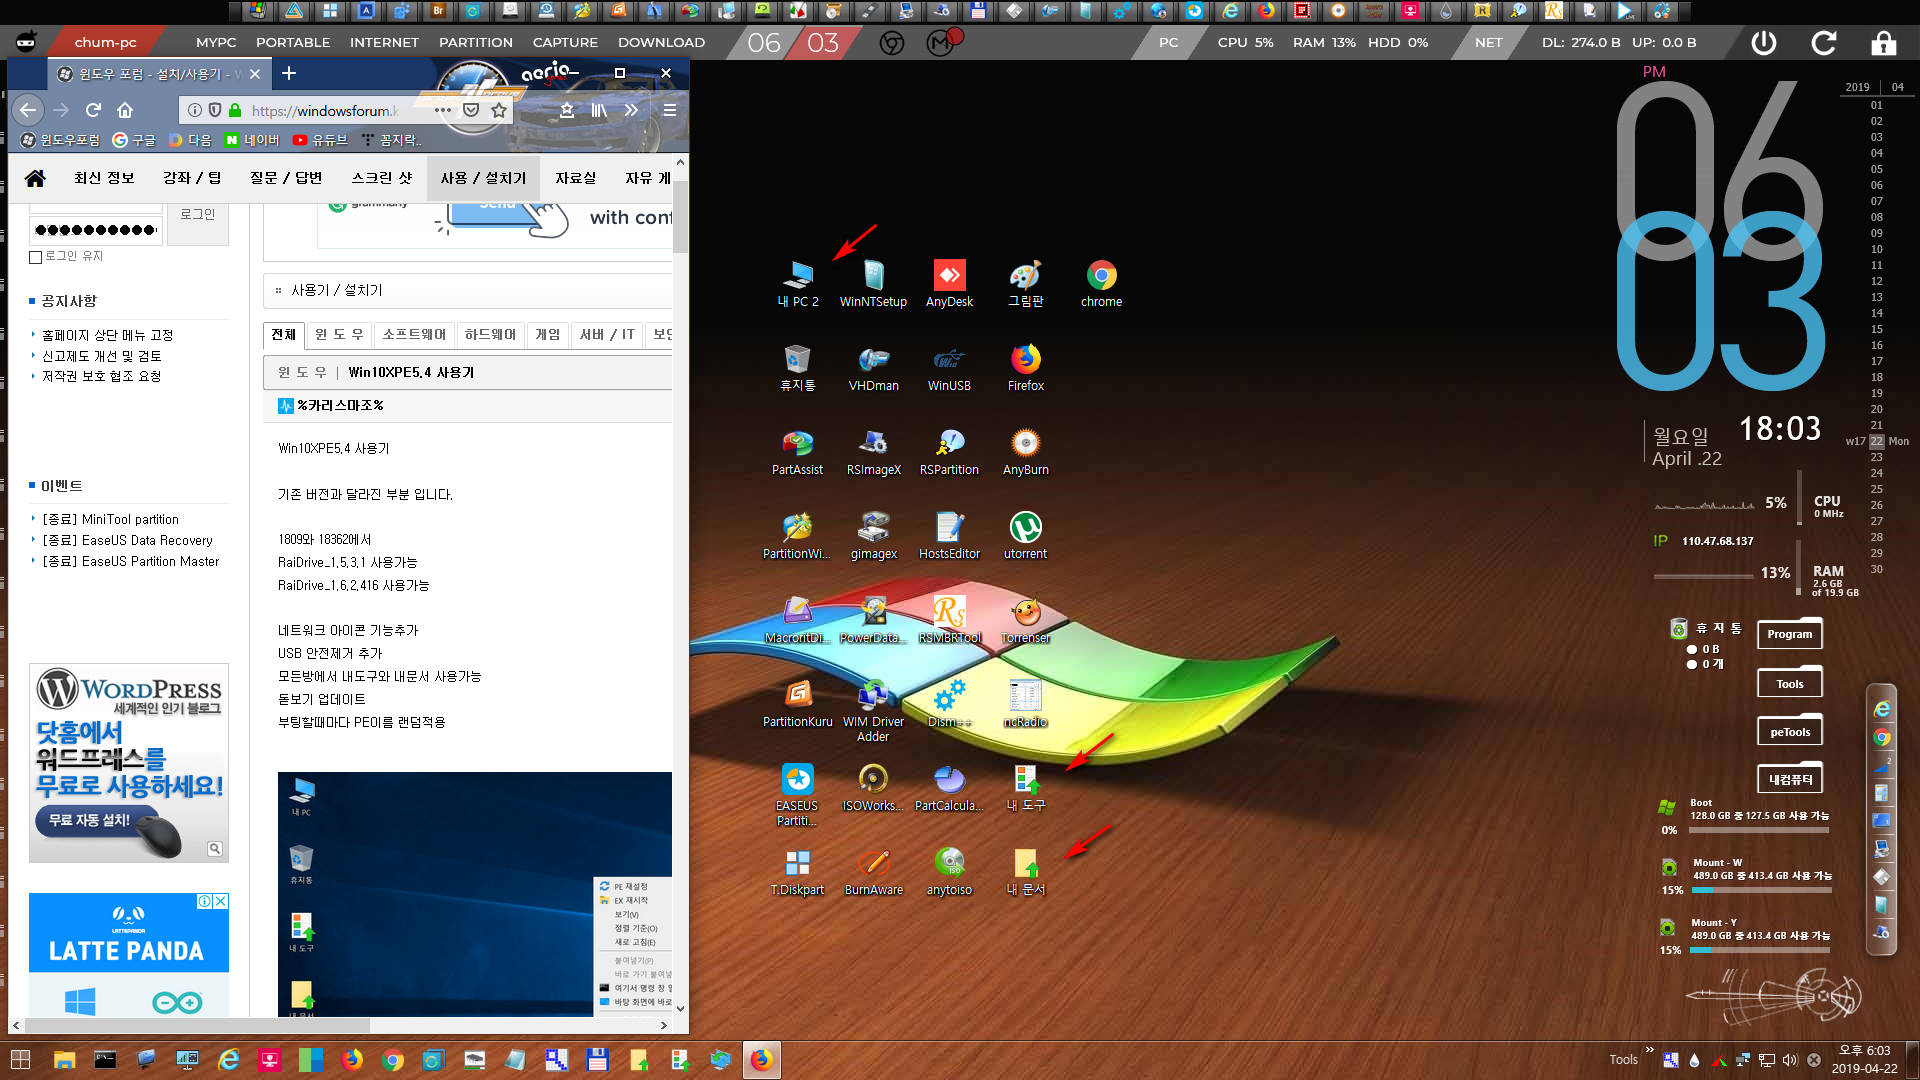The height and width of the screenshot is (1080, 1920).
Task: Launch utorrent desktop icon
Action: (x=1025, y=535)
